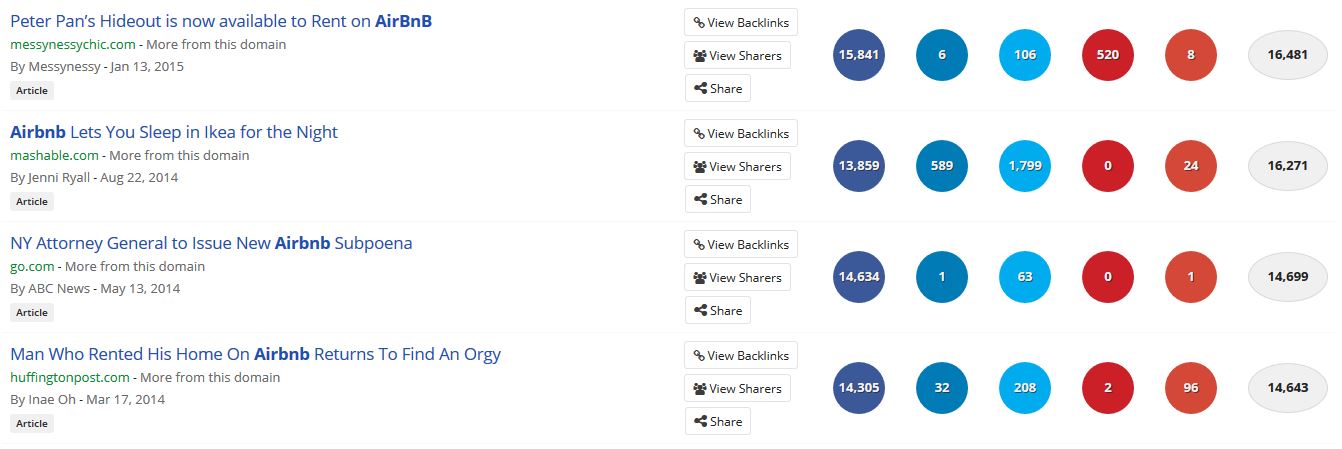Click the Article tag under the Messynessy byline
The image size is (1342, 449).
32,90
